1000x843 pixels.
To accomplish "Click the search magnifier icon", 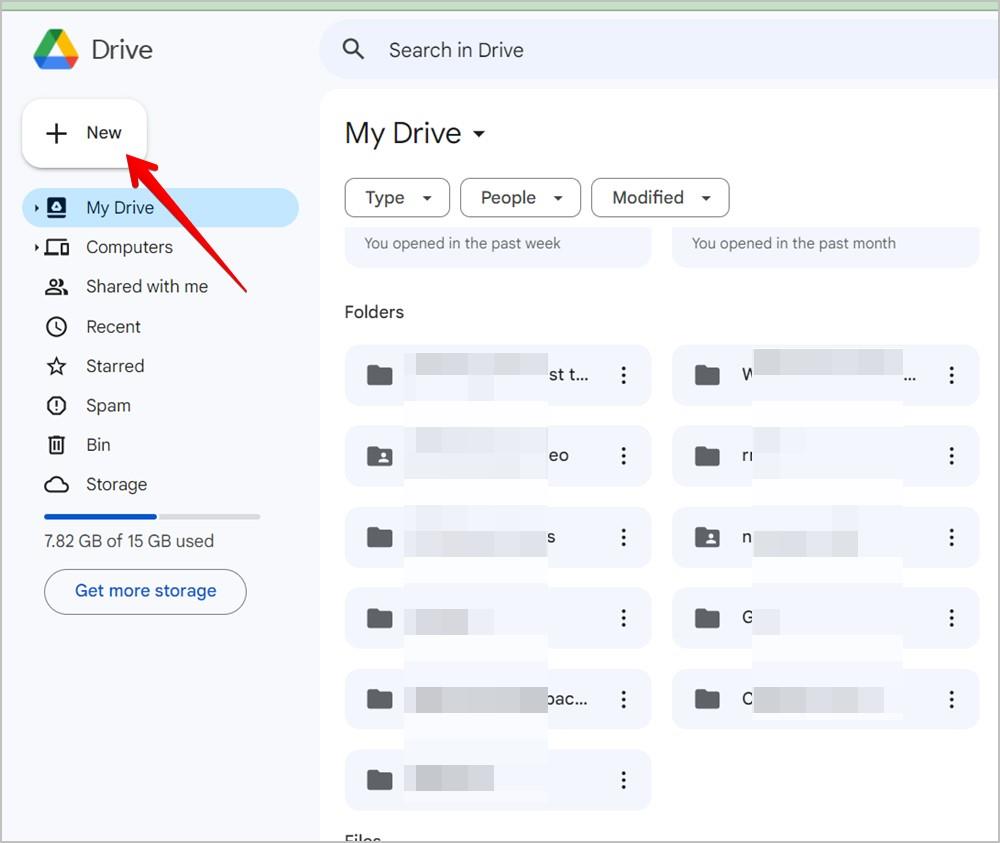I will (353, 49).
